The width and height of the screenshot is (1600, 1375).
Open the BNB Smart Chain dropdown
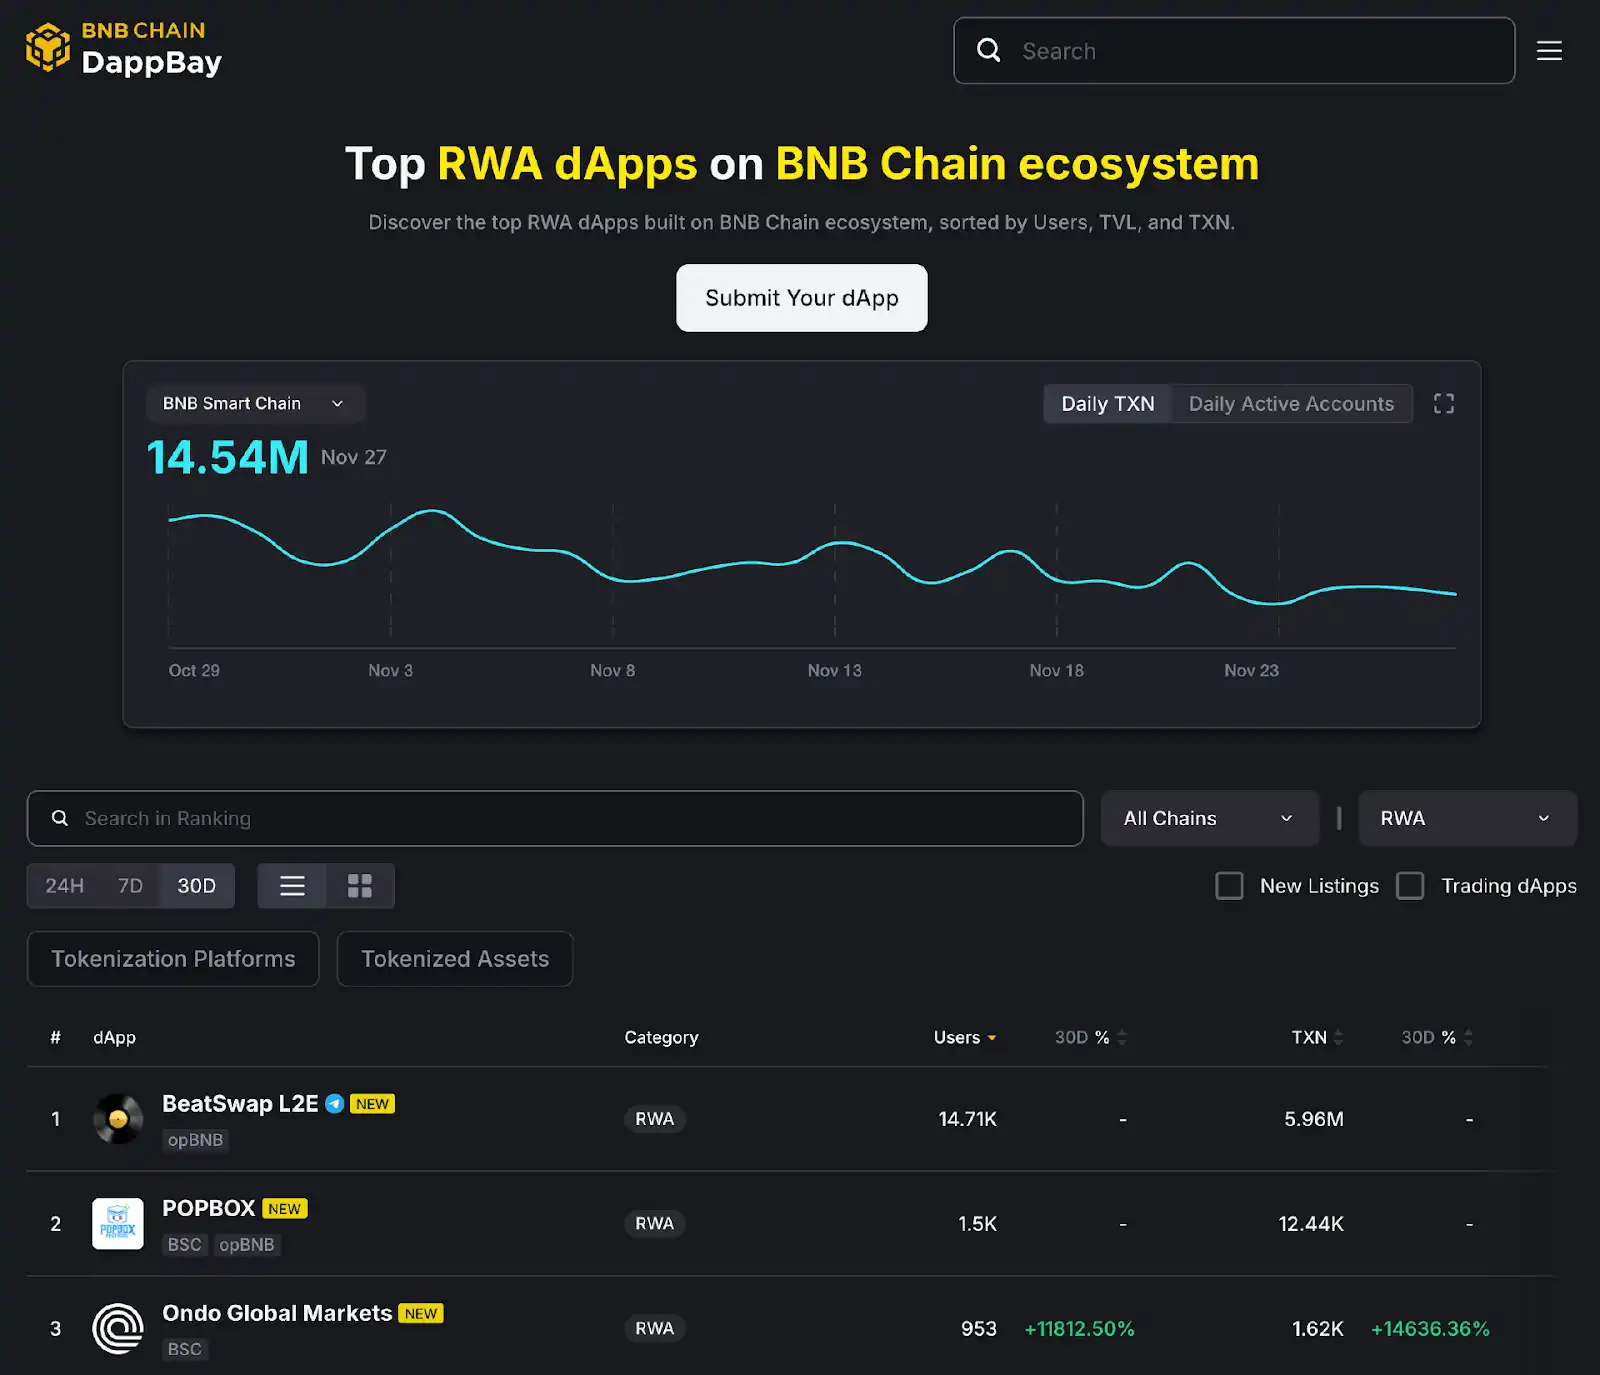(x=254, y=403)
